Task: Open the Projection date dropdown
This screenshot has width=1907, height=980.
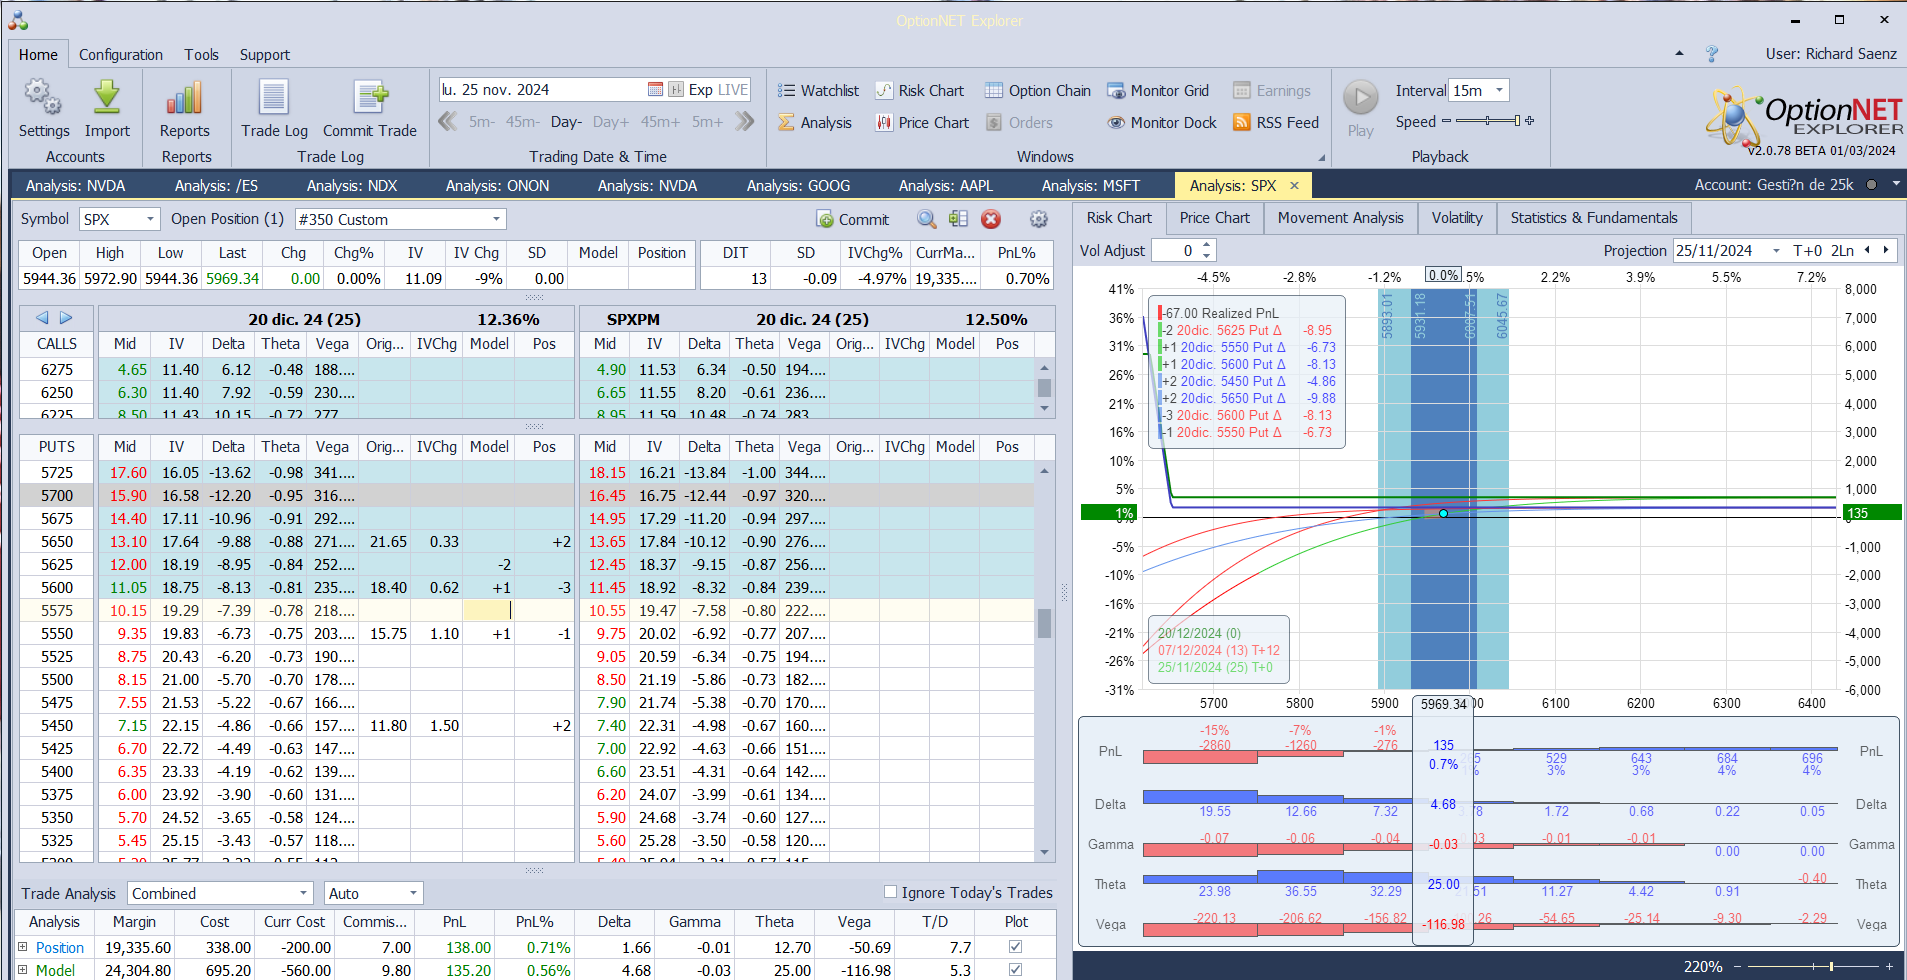Action: click(1776, 251)
